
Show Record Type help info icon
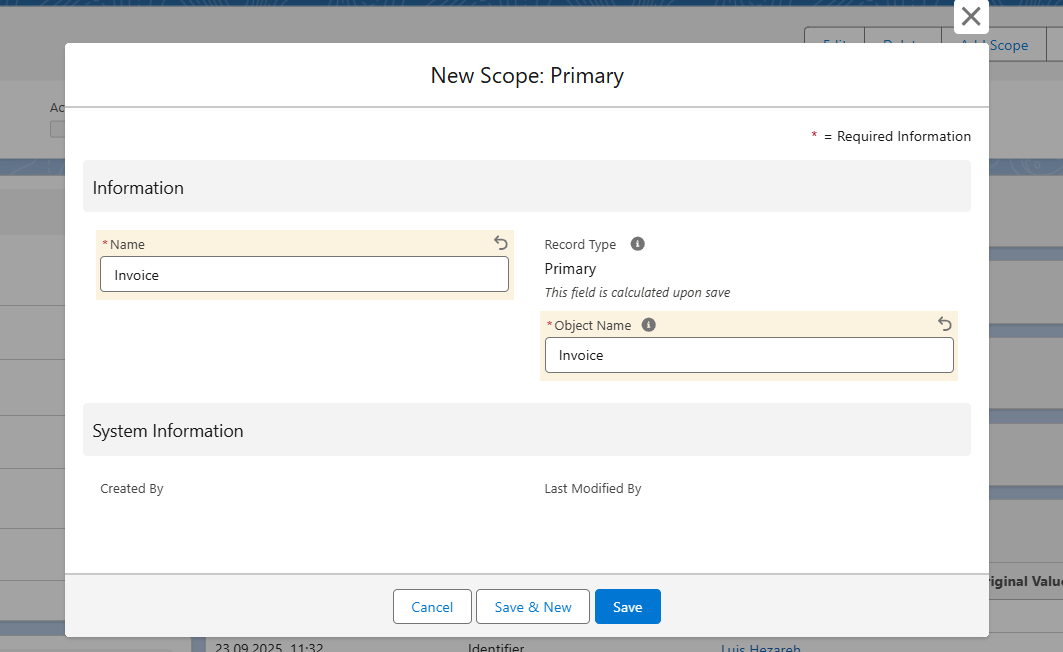point(637,244)
